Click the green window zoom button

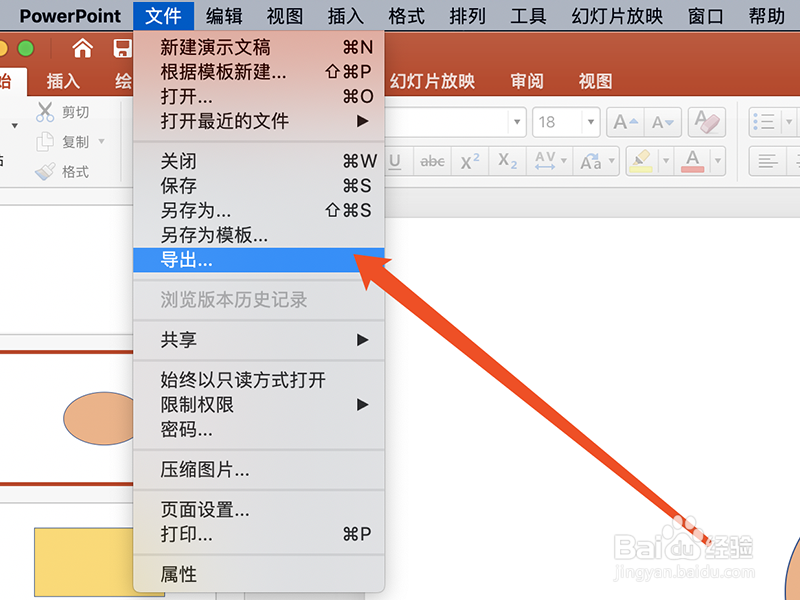(26, 48)
